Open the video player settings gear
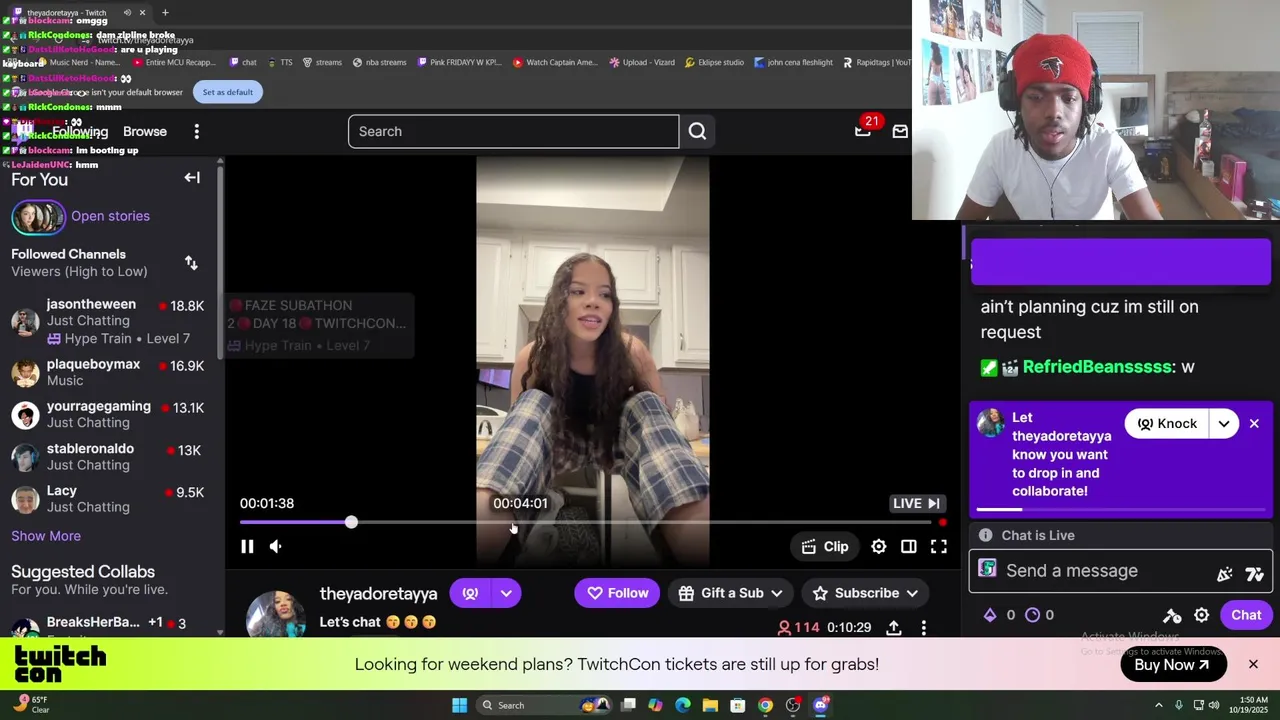 (x=878, y=546)
